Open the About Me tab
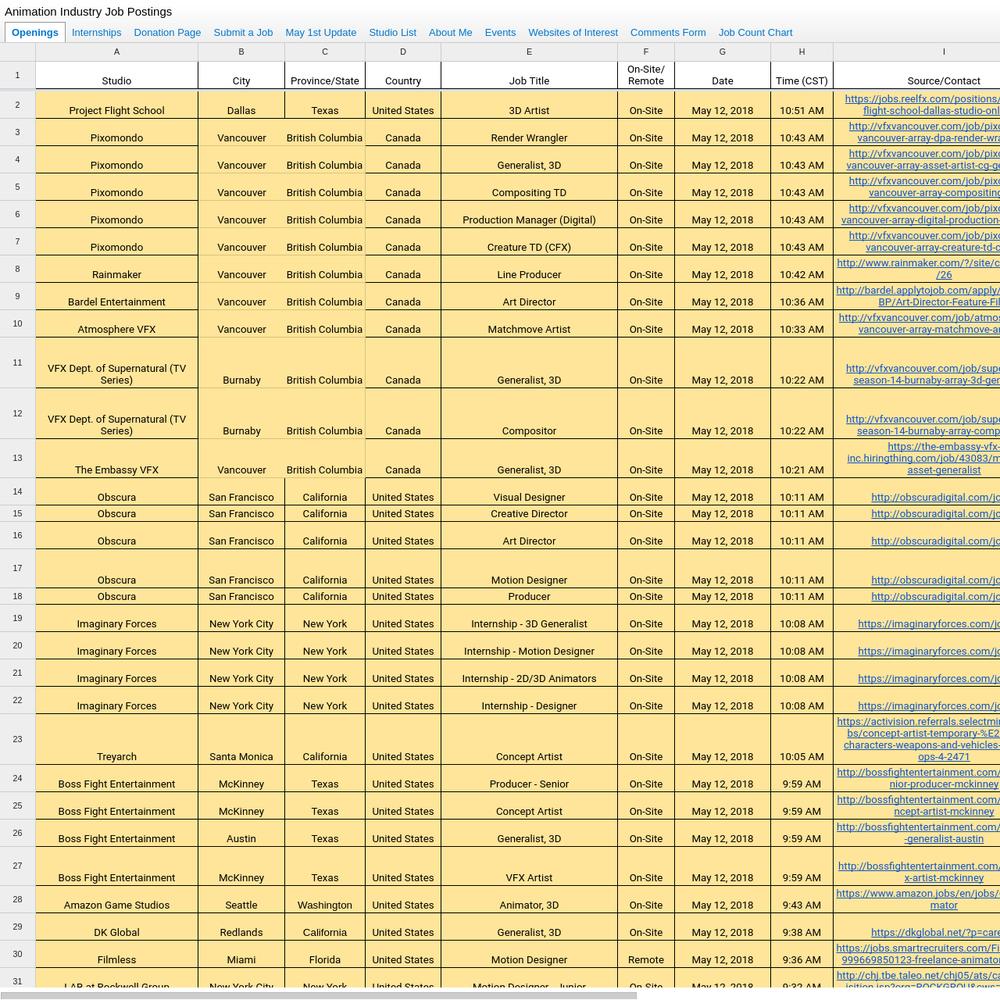The height and width of the screenshot is (1000, 1000). click(450, 33)
